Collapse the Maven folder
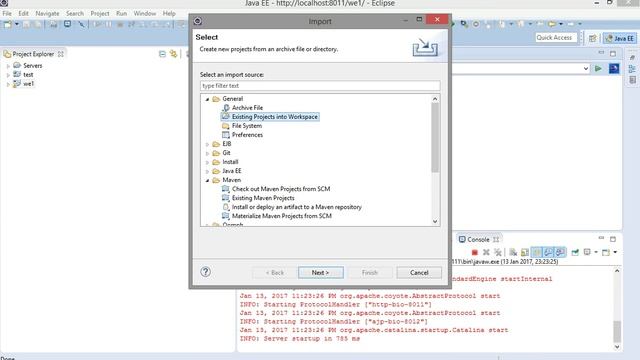The height and width of the screenshot is (360, 640). click(207, 180)
